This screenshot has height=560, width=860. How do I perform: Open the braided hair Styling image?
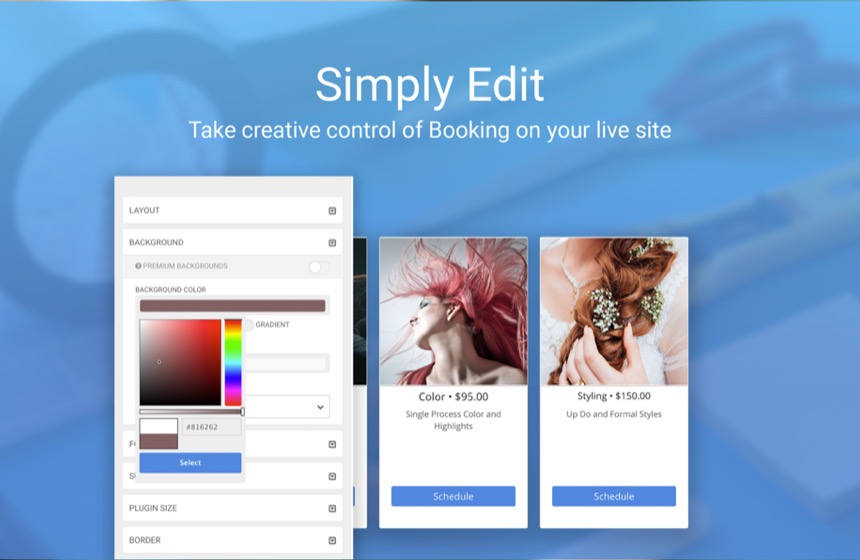click(614, 311)
